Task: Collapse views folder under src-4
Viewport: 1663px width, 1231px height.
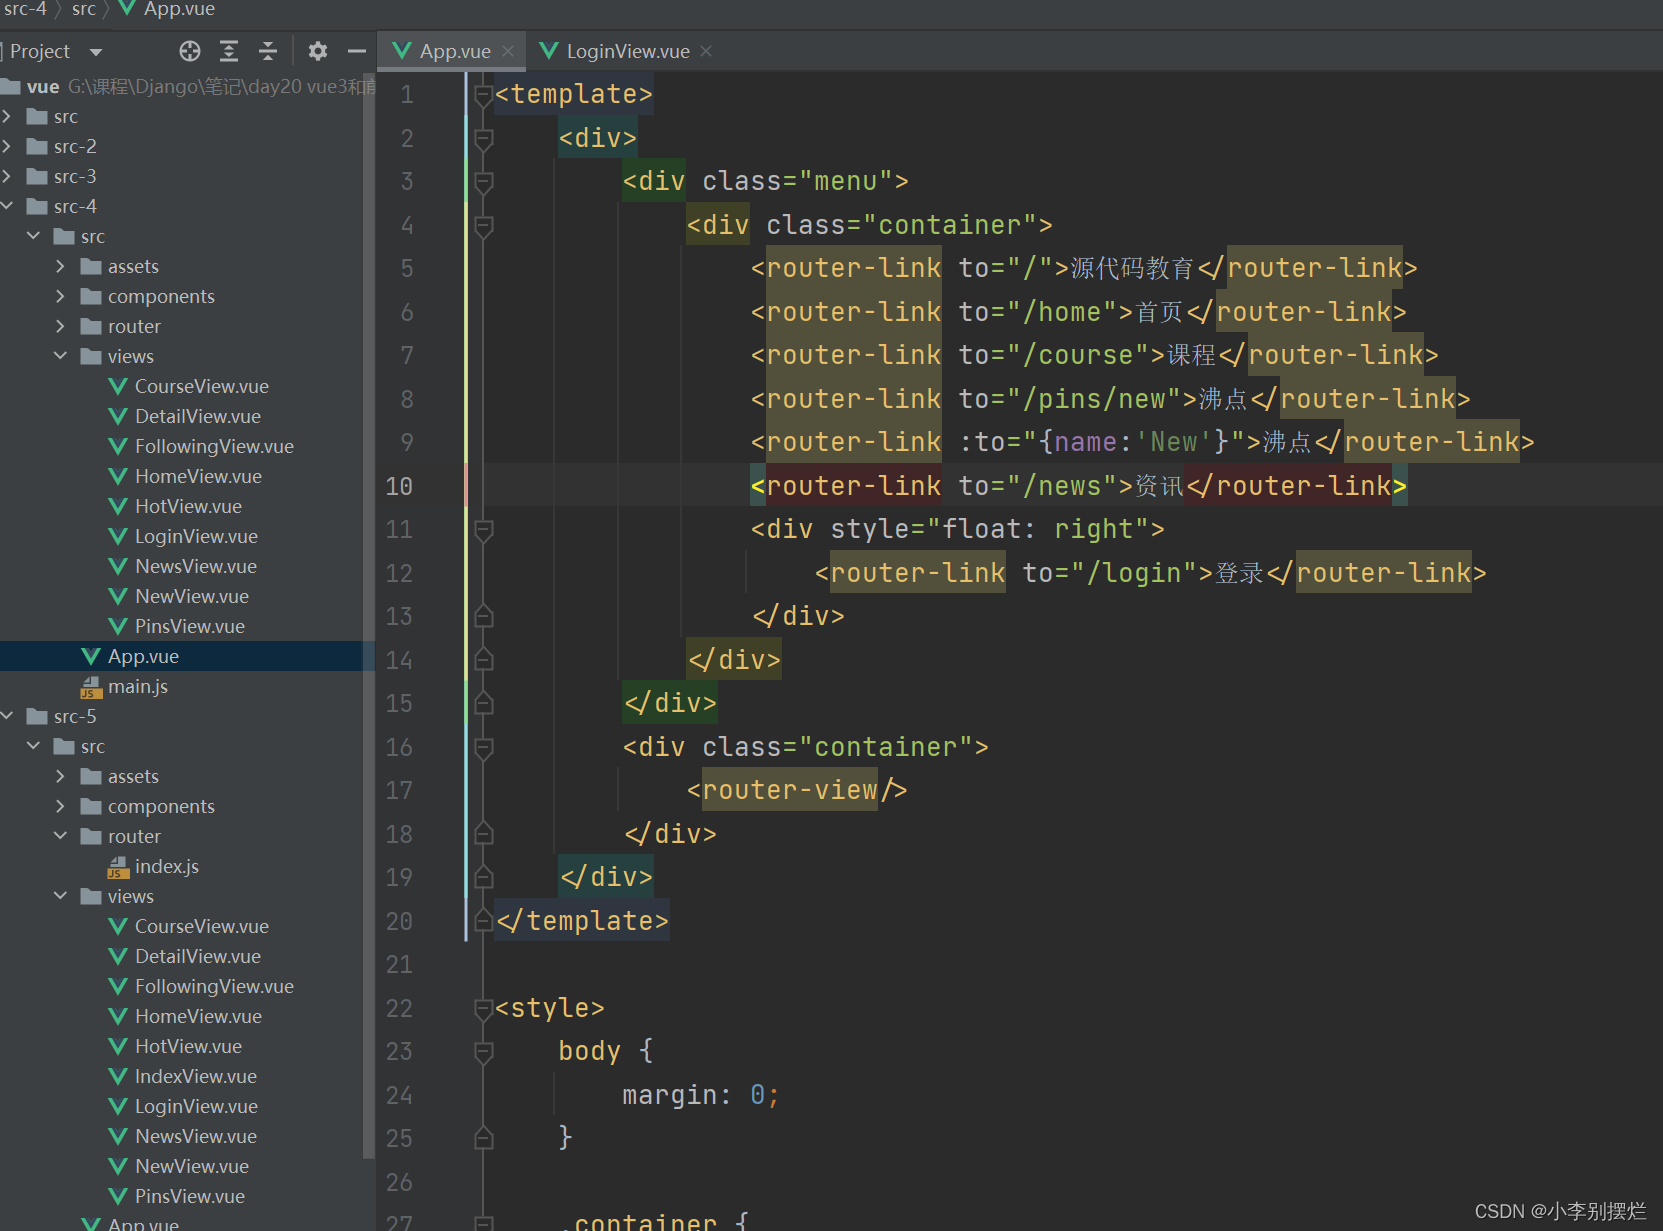Action: 60,357
